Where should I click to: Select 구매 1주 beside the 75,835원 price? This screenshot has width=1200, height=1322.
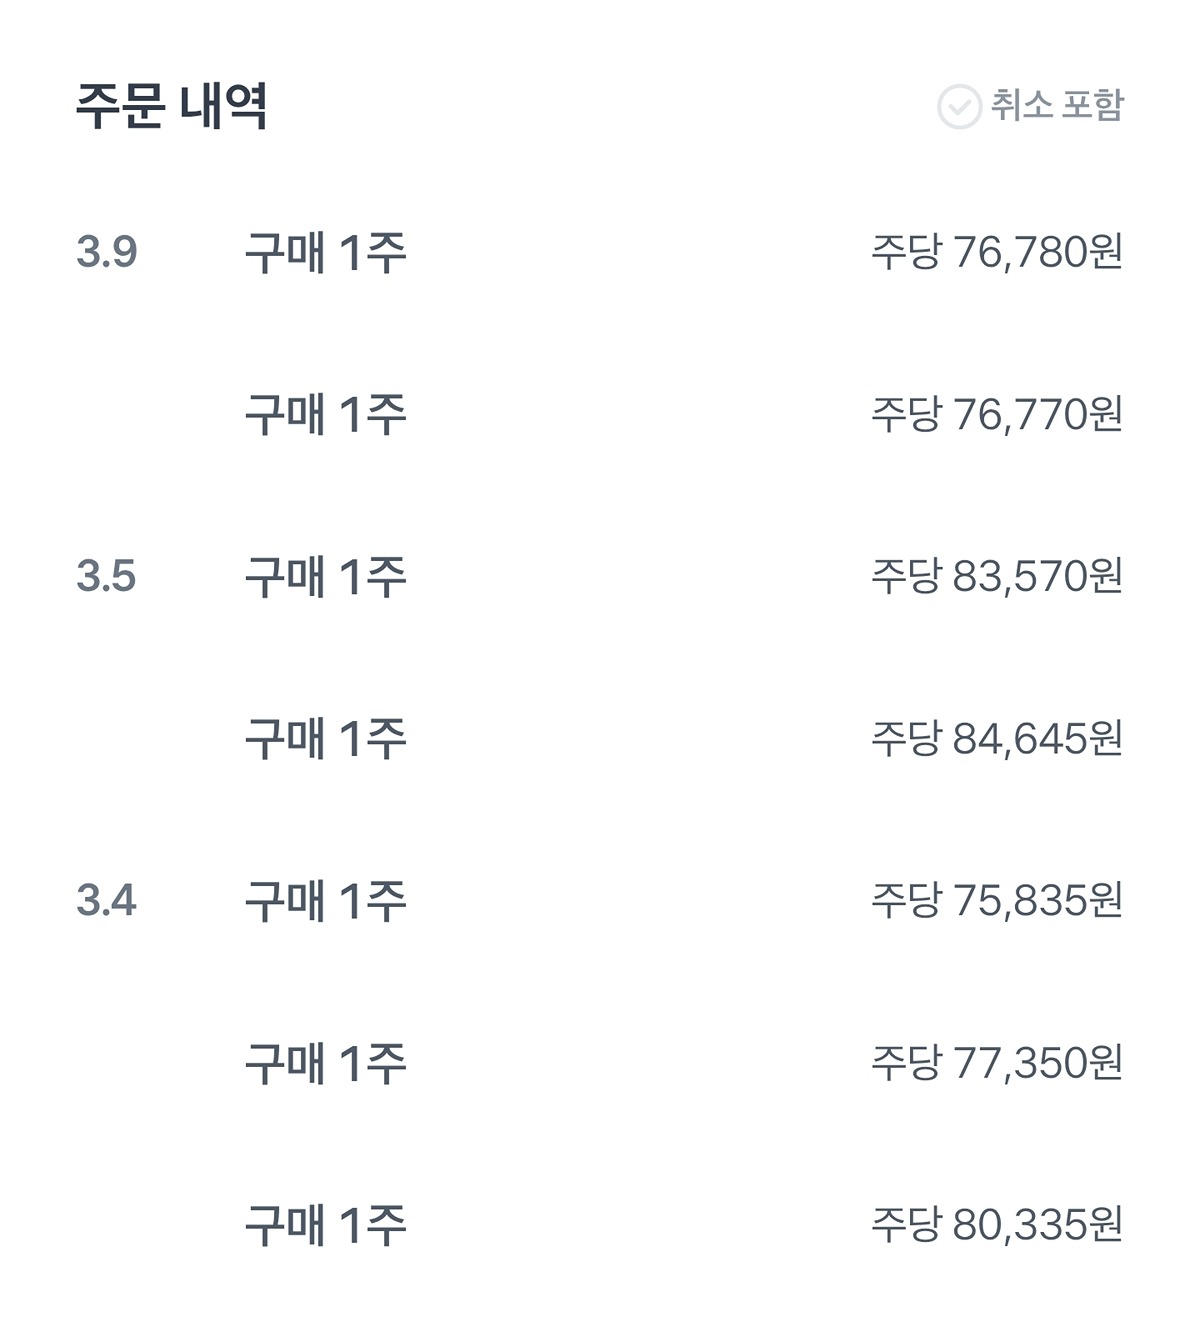click(x=326, y=900)
